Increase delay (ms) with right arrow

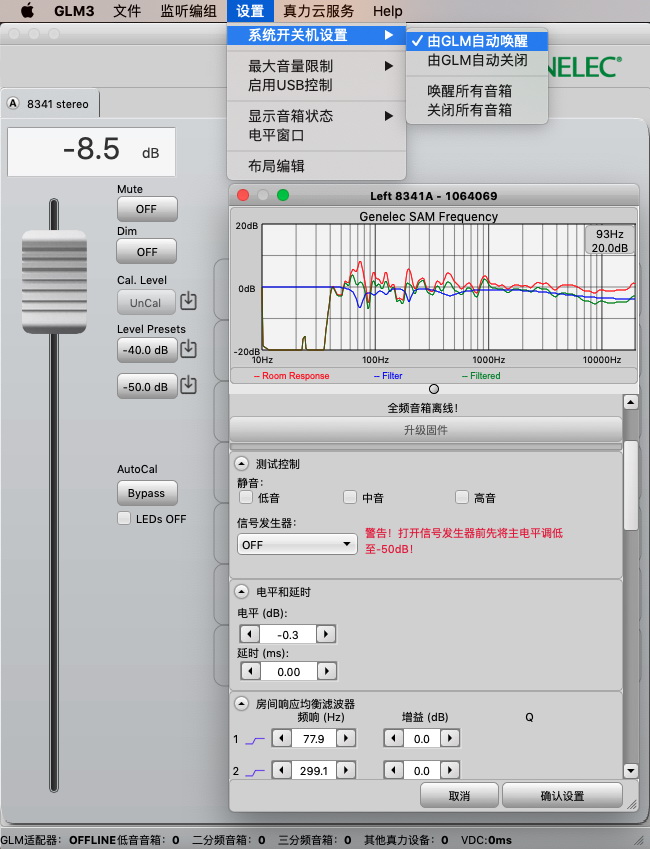327,671
